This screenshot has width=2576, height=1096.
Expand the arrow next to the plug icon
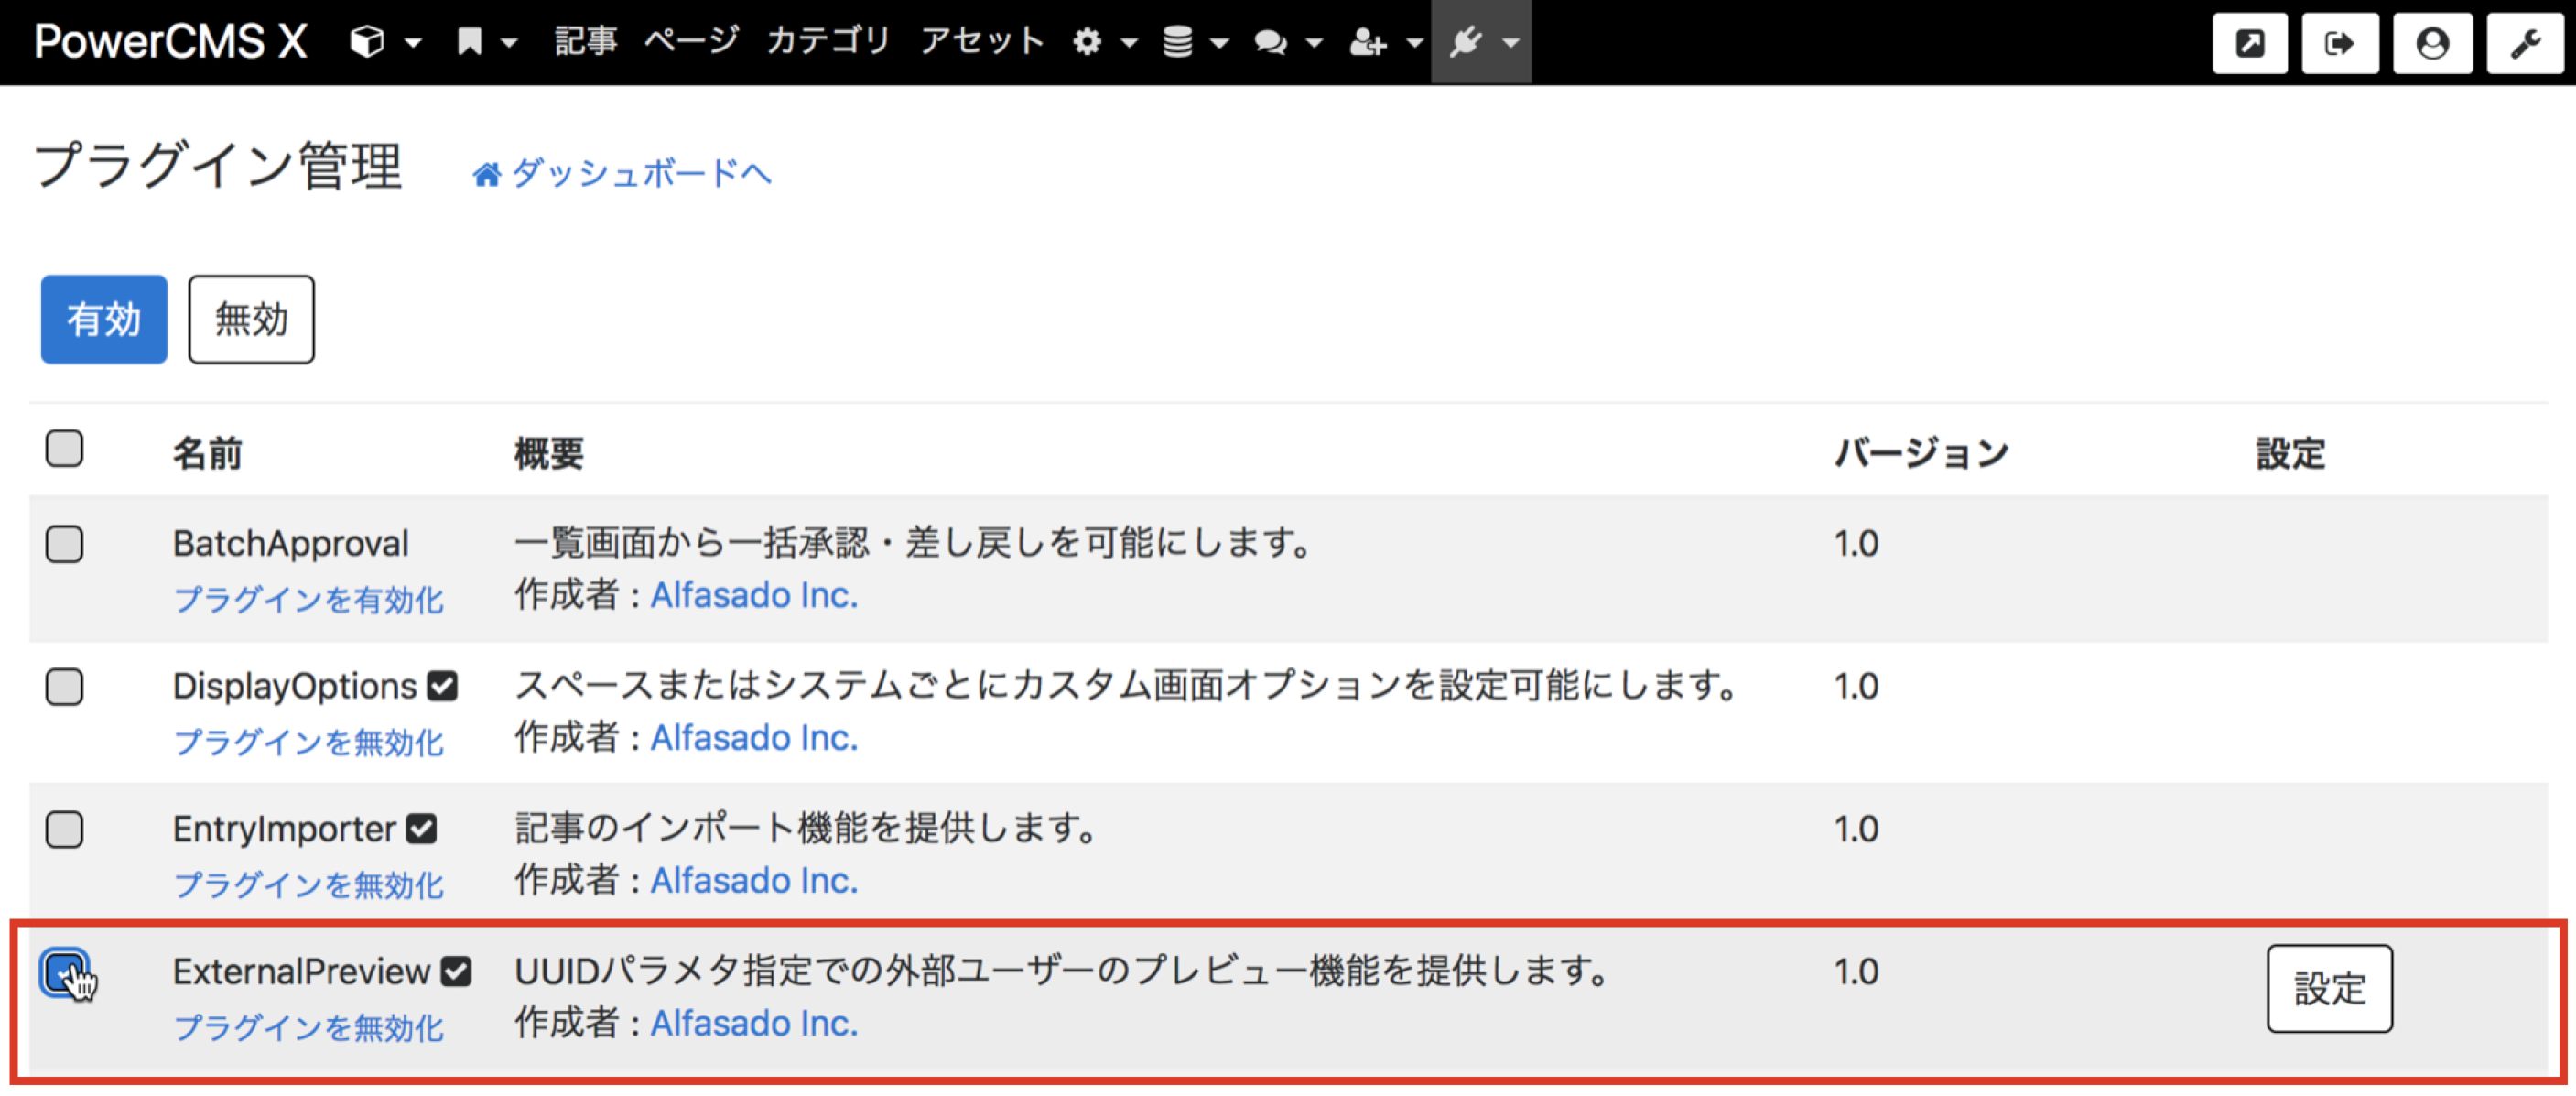pyautogui.click(x=1511, y=43)
